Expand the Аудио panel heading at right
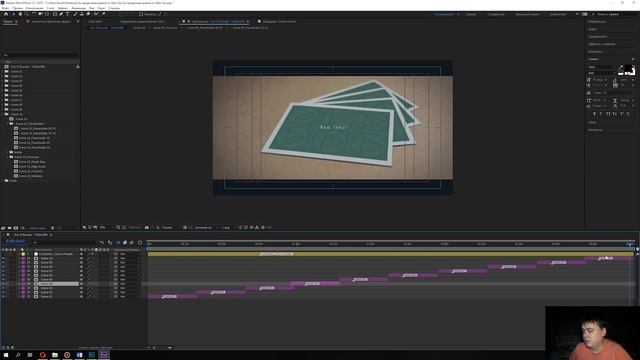The image size is (640, 360). (x=592, y=29)
